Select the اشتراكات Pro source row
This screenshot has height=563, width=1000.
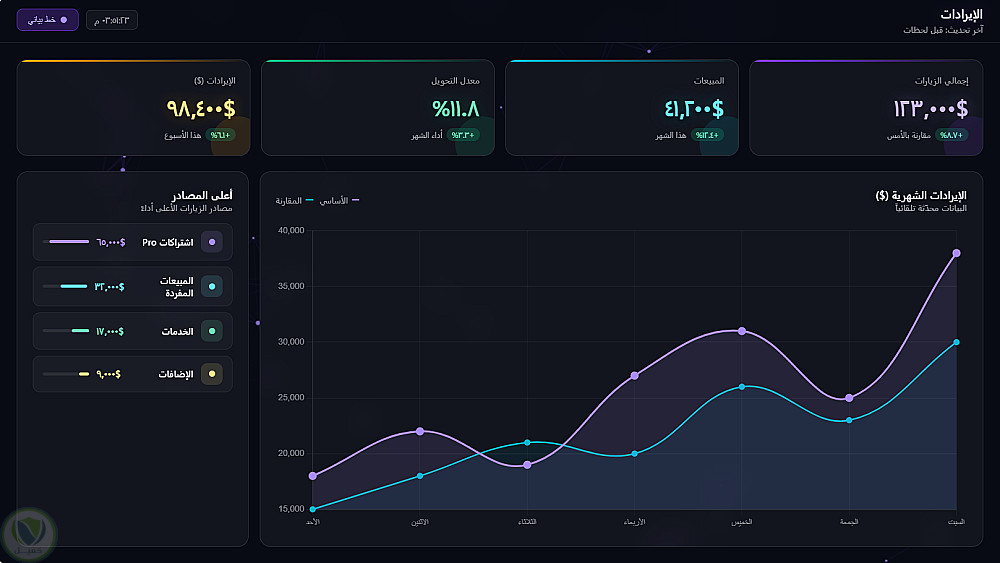pyautogui.click(x=133, y=242)
